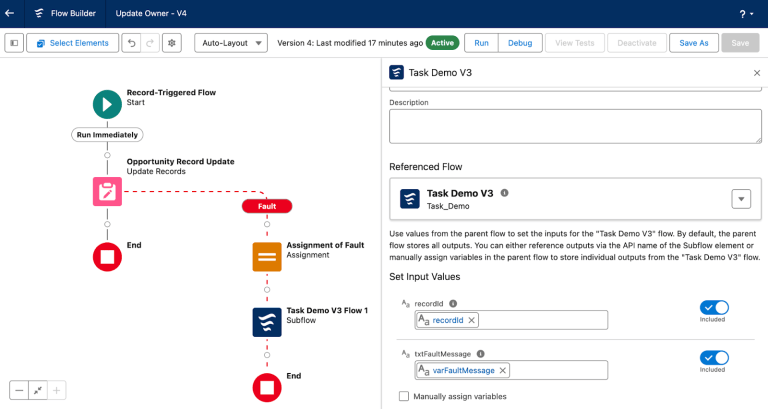This screenshot has width=768, height=409.
Task: Add element below Run Immediately connector
Action: click(x=107, y=155)
